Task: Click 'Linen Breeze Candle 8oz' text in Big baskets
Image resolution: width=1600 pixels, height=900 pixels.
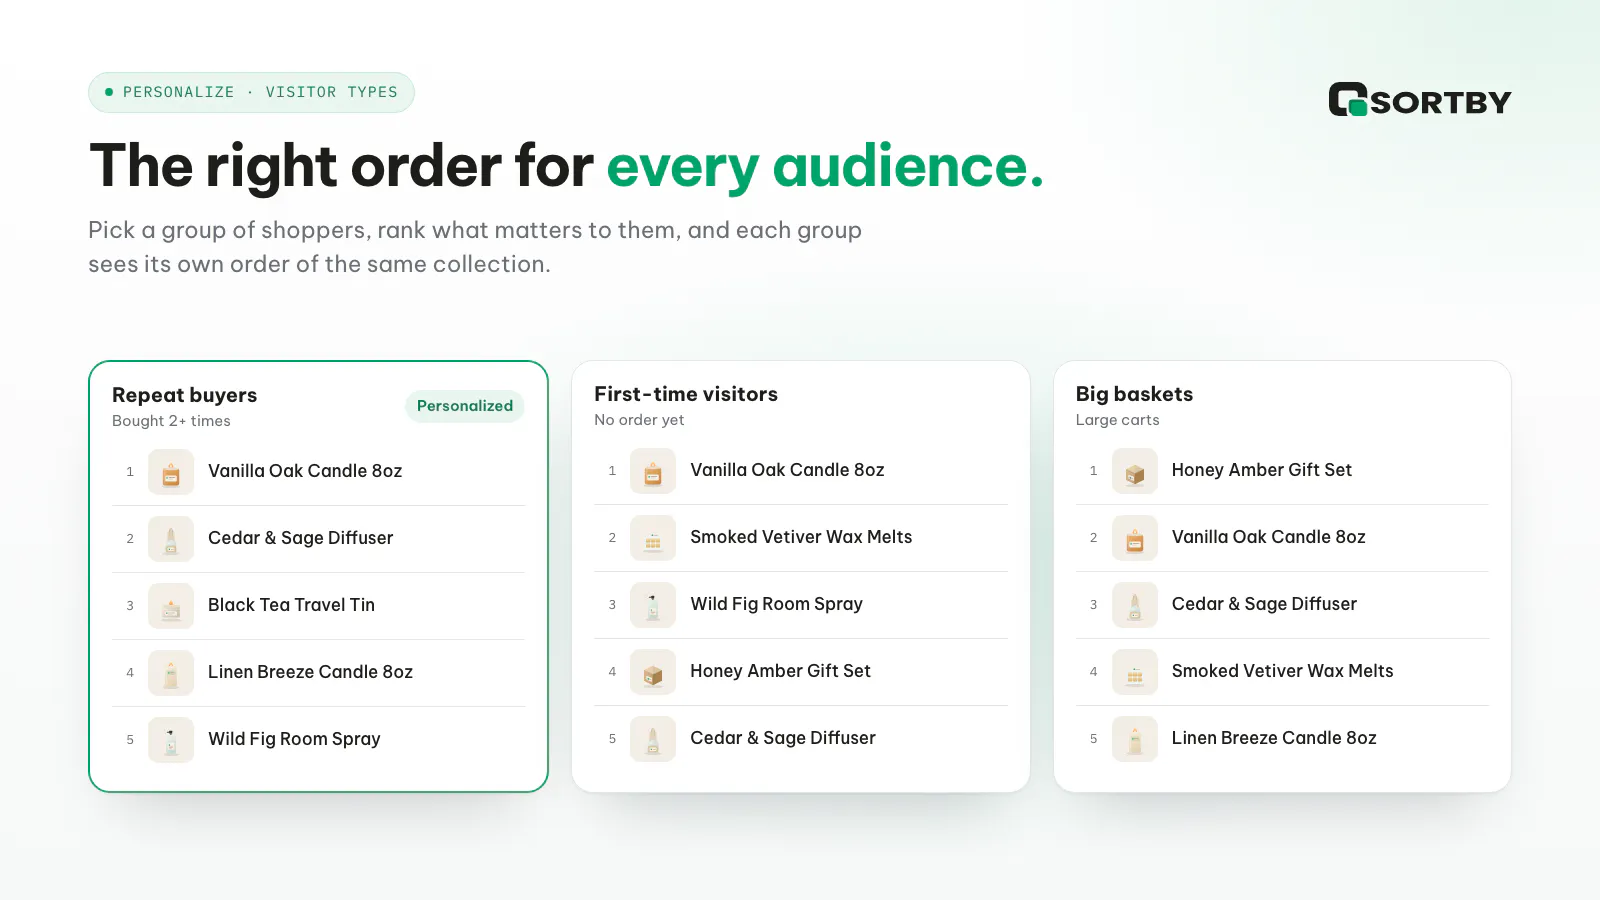Action: (1274, 738)
